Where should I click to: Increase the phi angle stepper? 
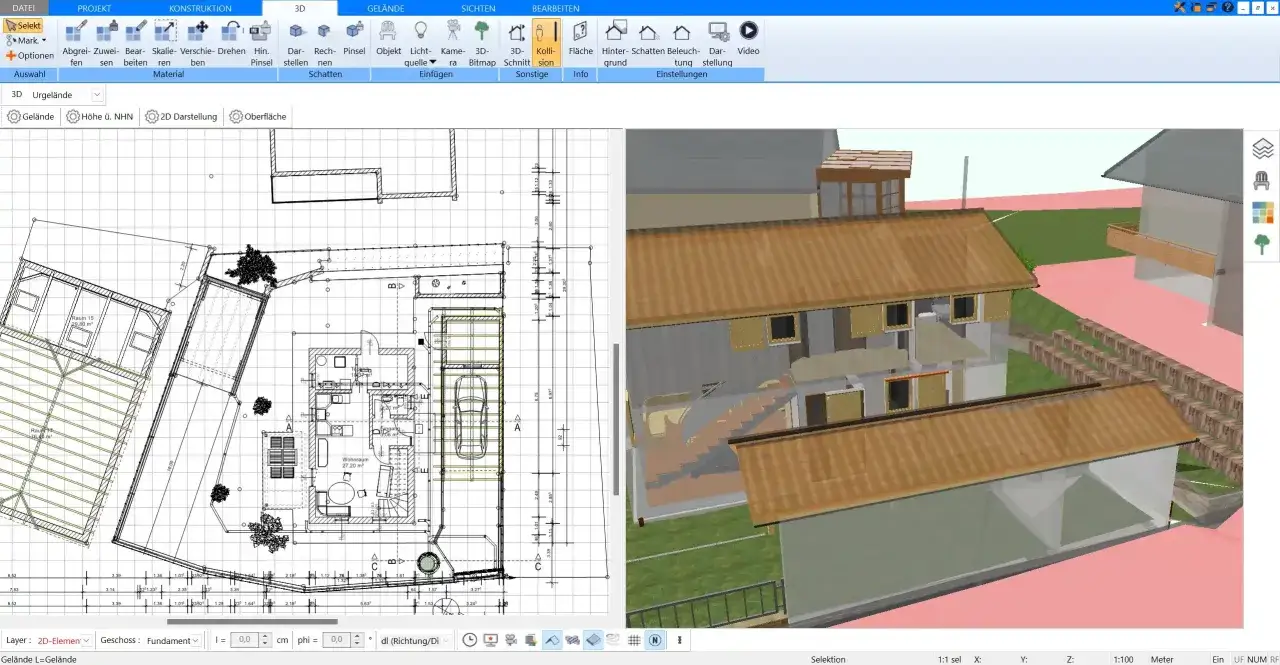click(357, 636)
